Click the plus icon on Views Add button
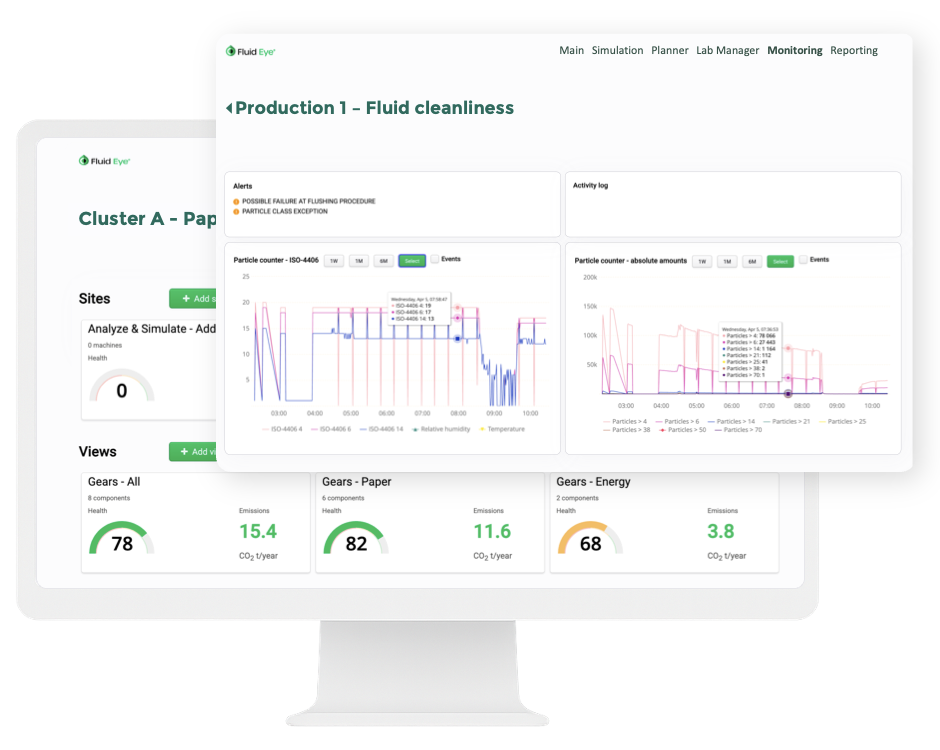 pyautogui.click(x=185, y=451)
